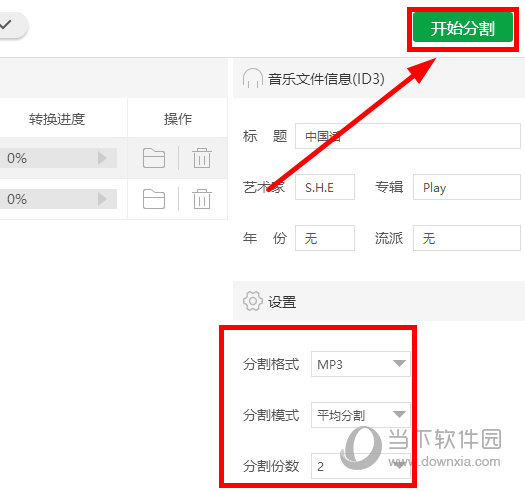Edit the 标题 title field
525x491 pixels.
click(408, 136)
